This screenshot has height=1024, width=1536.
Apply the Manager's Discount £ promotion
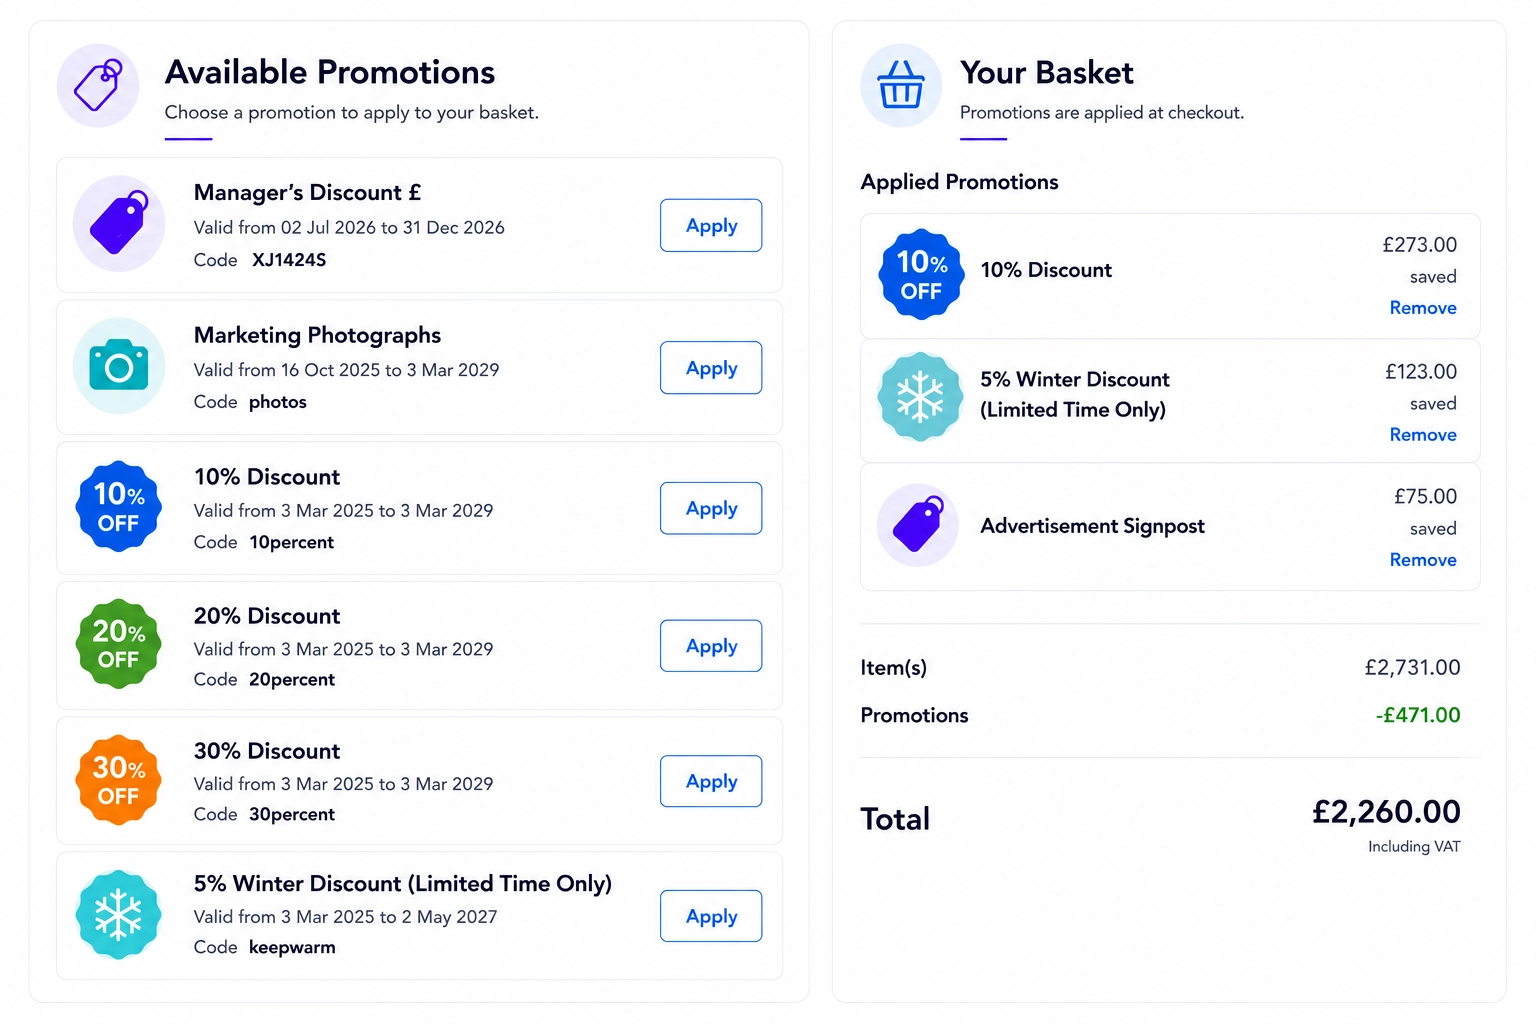click(x=711, y=225)
